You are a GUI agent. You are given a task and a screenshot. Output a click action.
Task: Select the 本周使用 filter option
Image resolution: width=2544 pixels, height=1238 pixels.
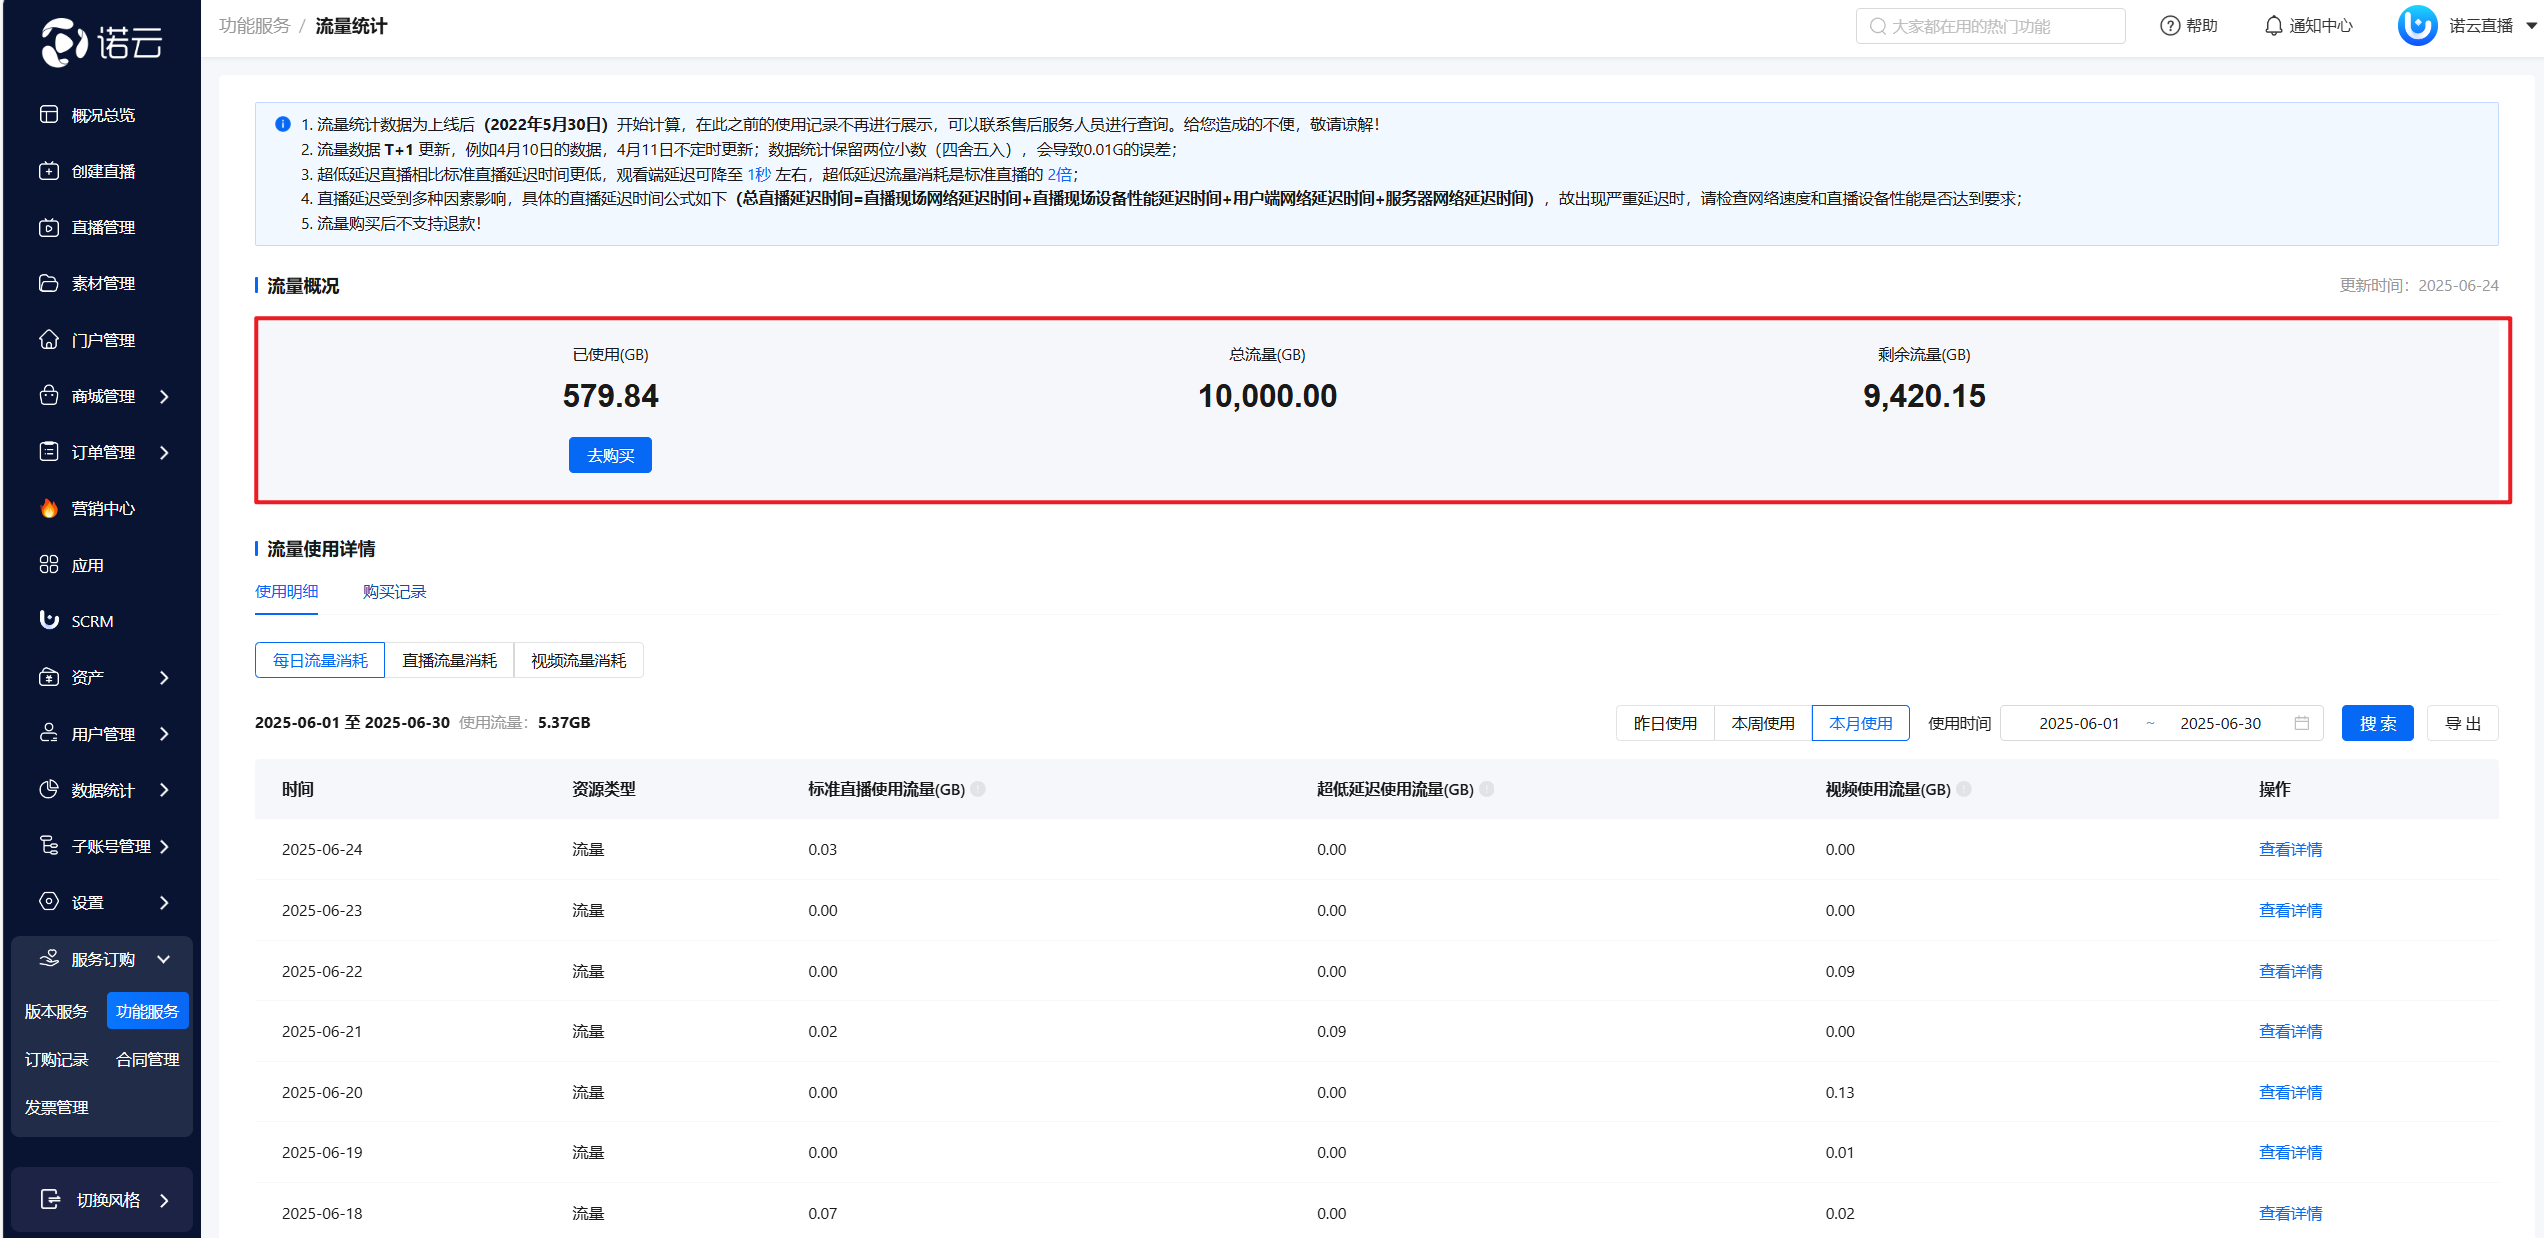1762,723
